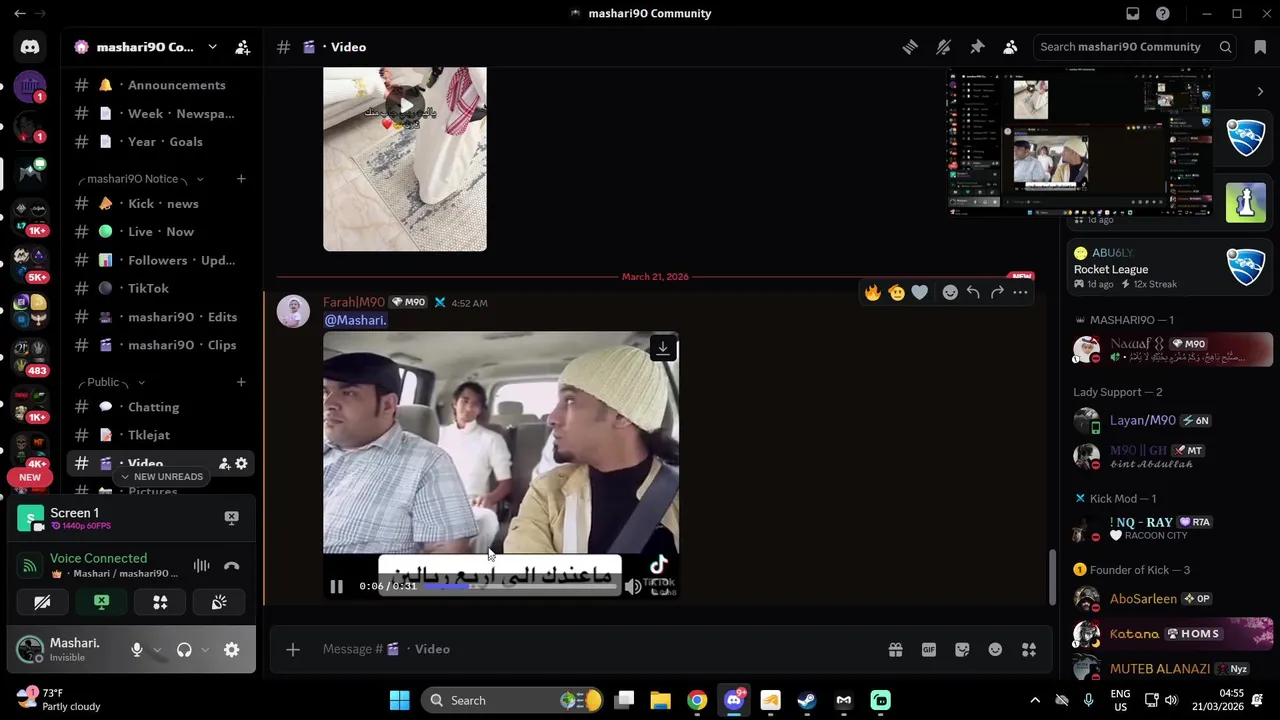This screenshot has height=720, width=1280.
Task: Open the Kick · news channel
Action: click(162, 204)
